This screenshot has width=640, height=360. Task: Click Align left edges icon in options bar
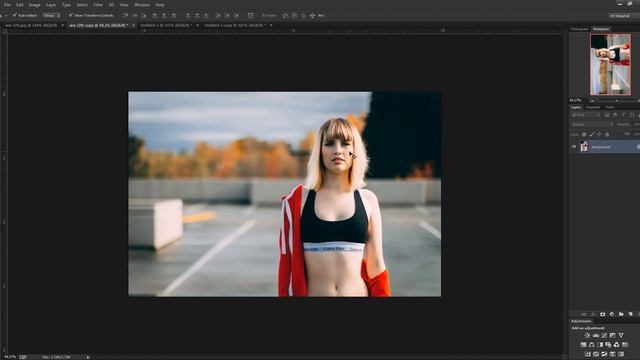155,16
